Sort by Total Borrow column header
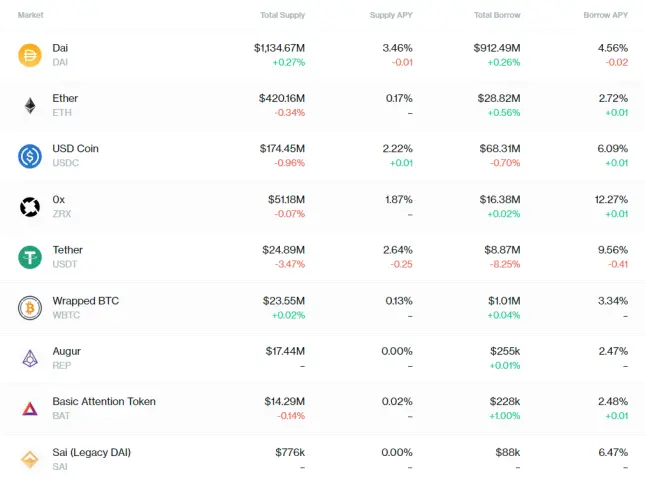This screenshot has height=479, width=645. click(x=497, y=15)
